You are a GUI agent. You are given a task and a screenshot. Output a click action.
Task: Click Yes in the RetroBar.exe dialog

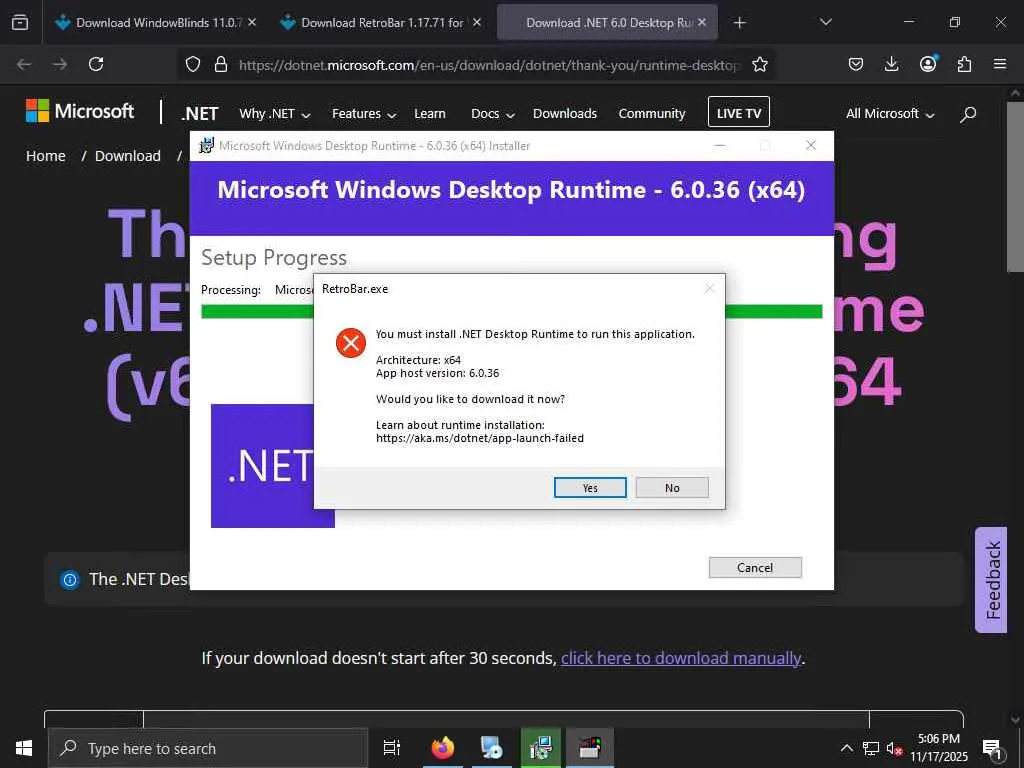point(590,488)
